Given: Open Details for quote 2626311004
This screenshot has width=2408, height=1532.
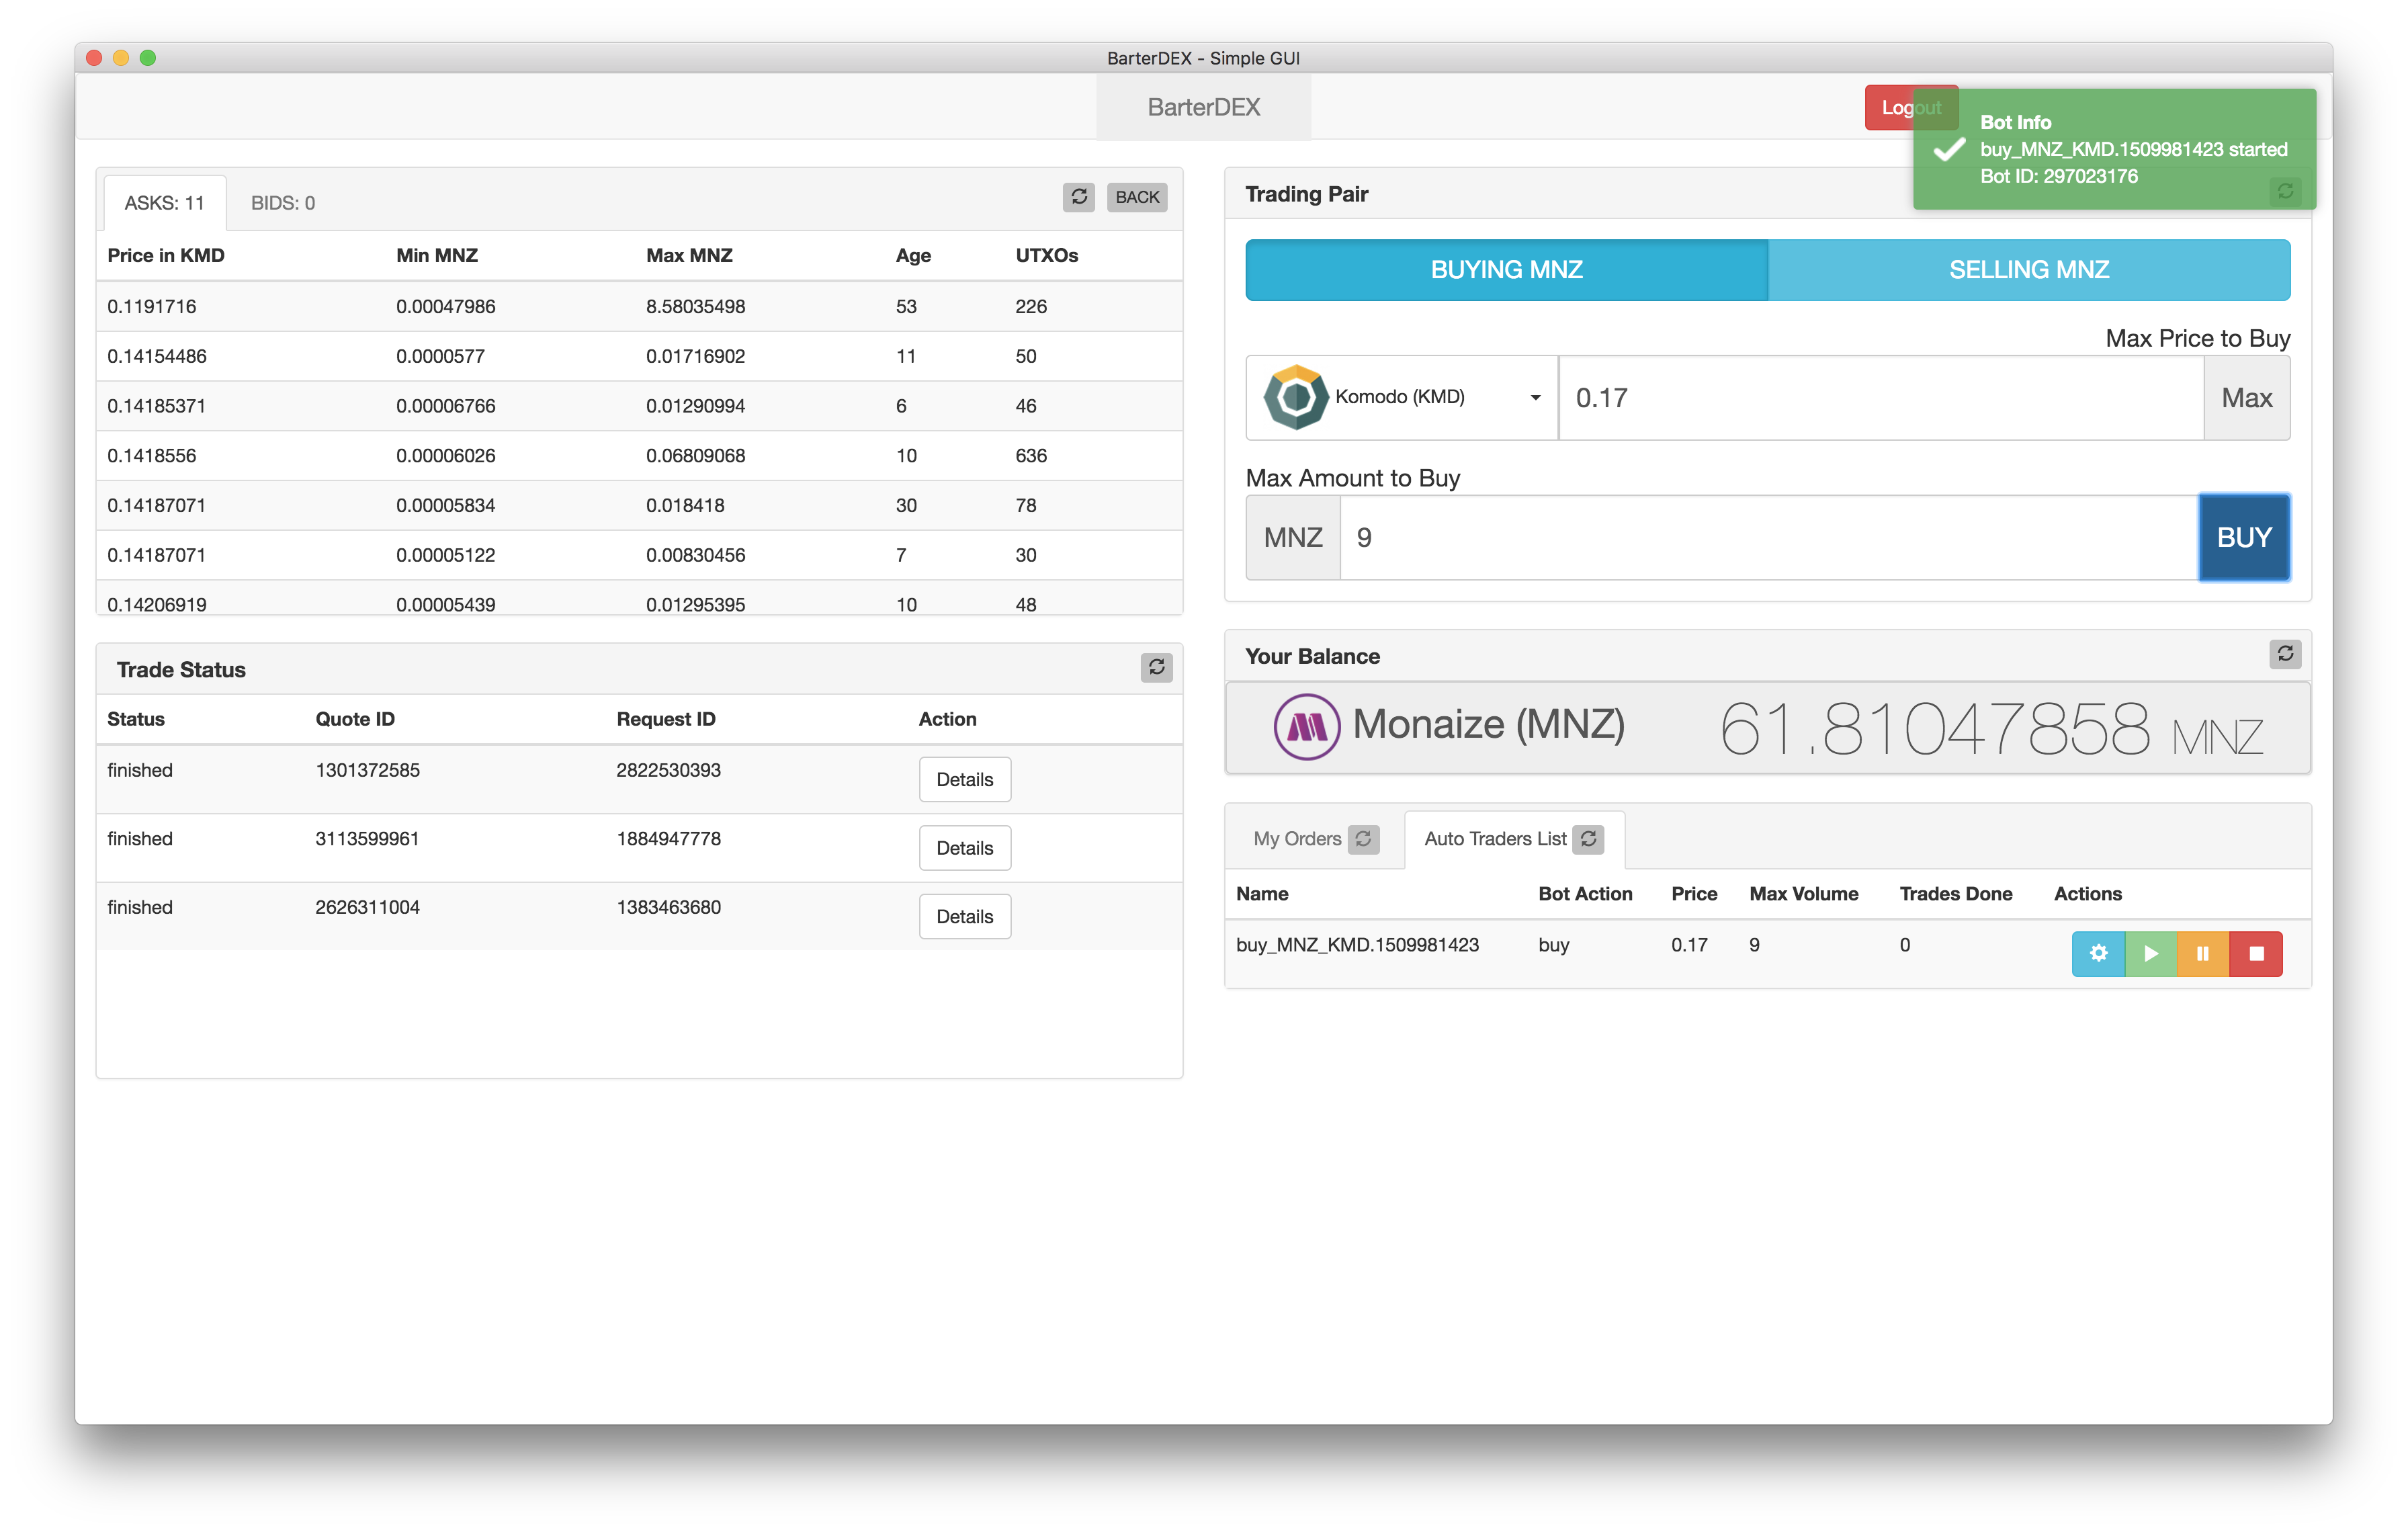Looking at the screenshot, I should (x=964, y=917).
